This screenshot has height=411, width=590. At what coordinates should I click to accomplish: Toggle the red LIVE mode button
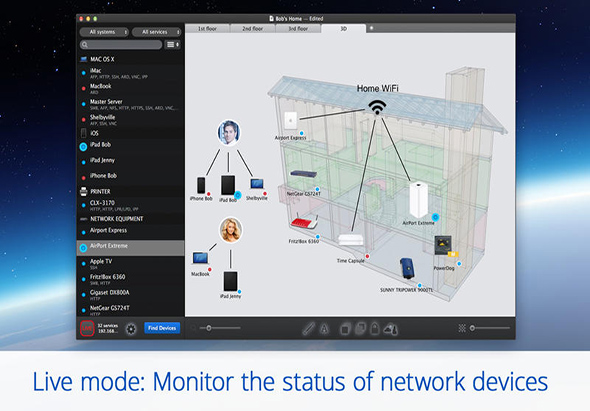87,328
